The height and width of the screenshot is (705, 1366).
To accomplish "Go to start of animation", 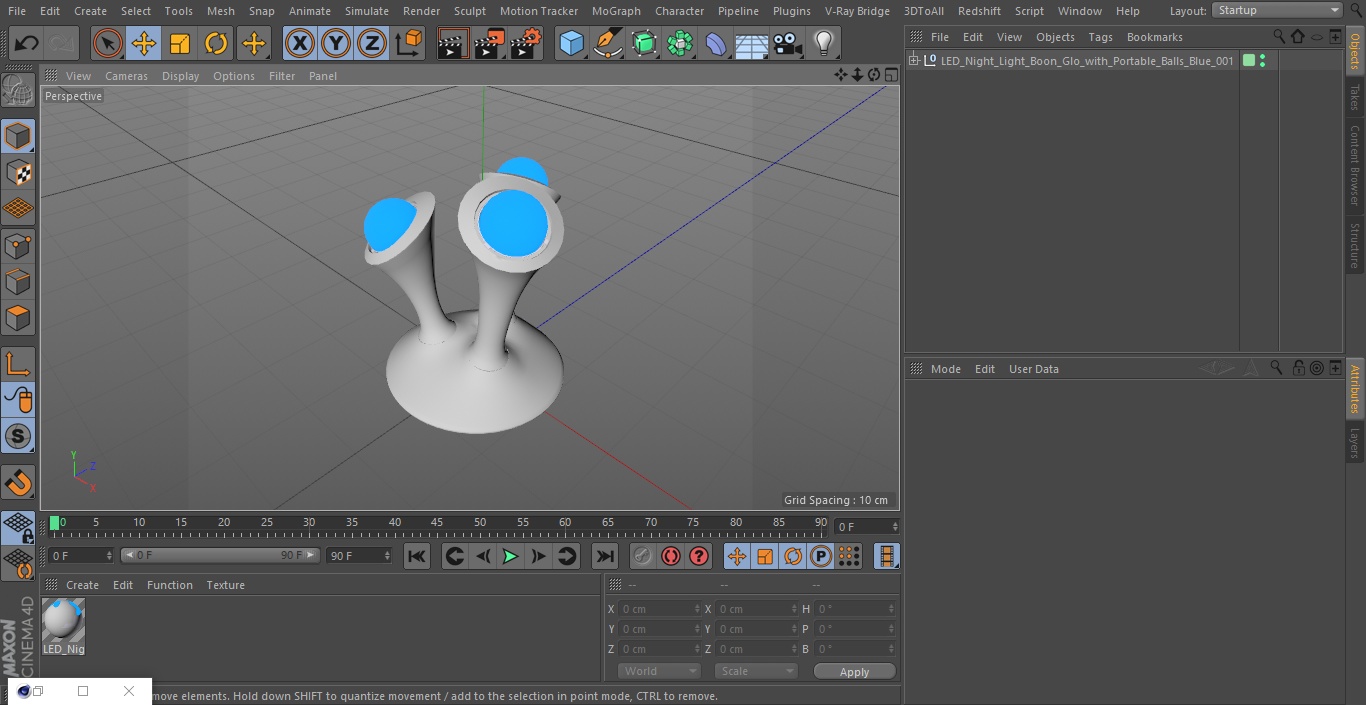I will [417, 556].
